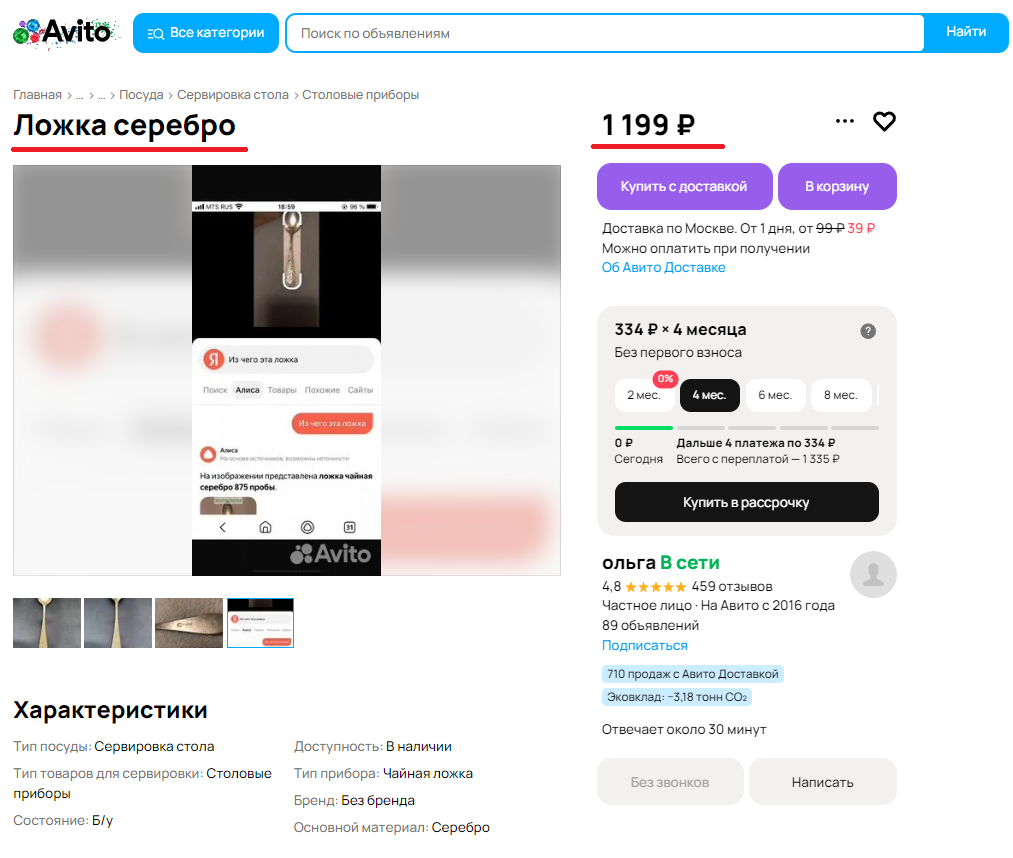The width and height of the screenshot is (1013, 858).
Task: Click Подписаться on the seller
Action: tap(644, 645)
